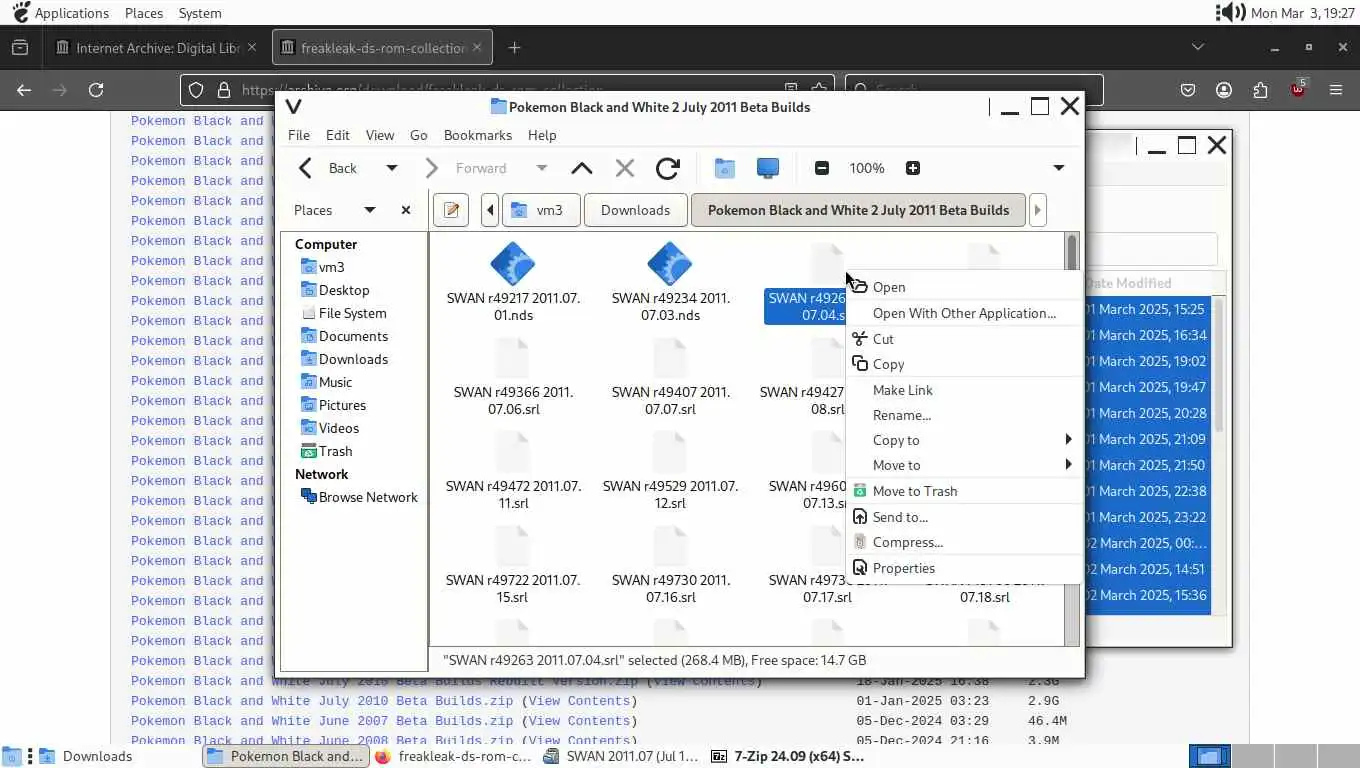Zoom out with the minus icon
Screen dimensions: 1360x768
[x=822, y=168]
